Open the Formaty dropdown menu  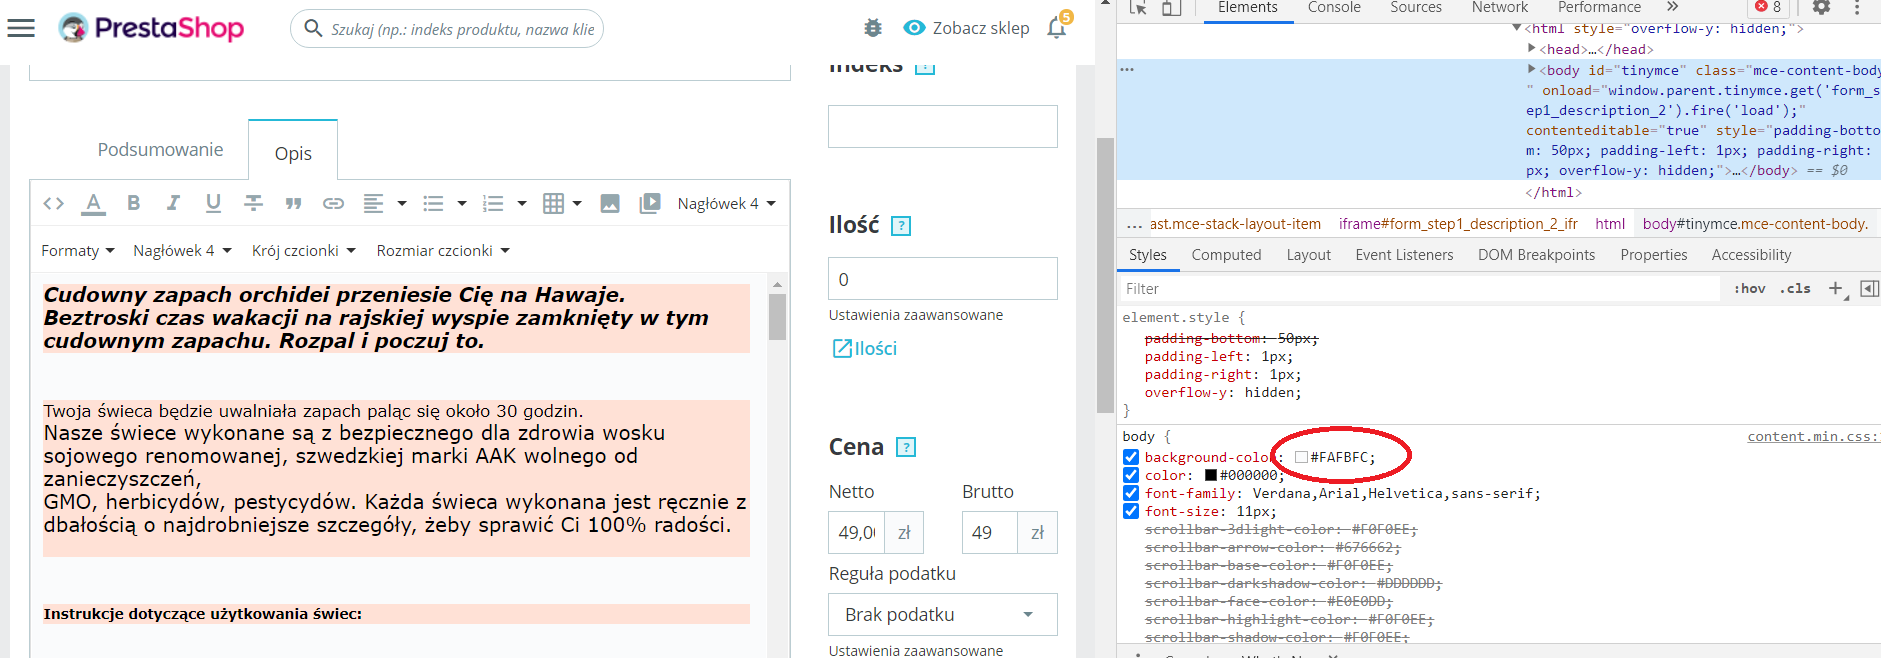78,251
